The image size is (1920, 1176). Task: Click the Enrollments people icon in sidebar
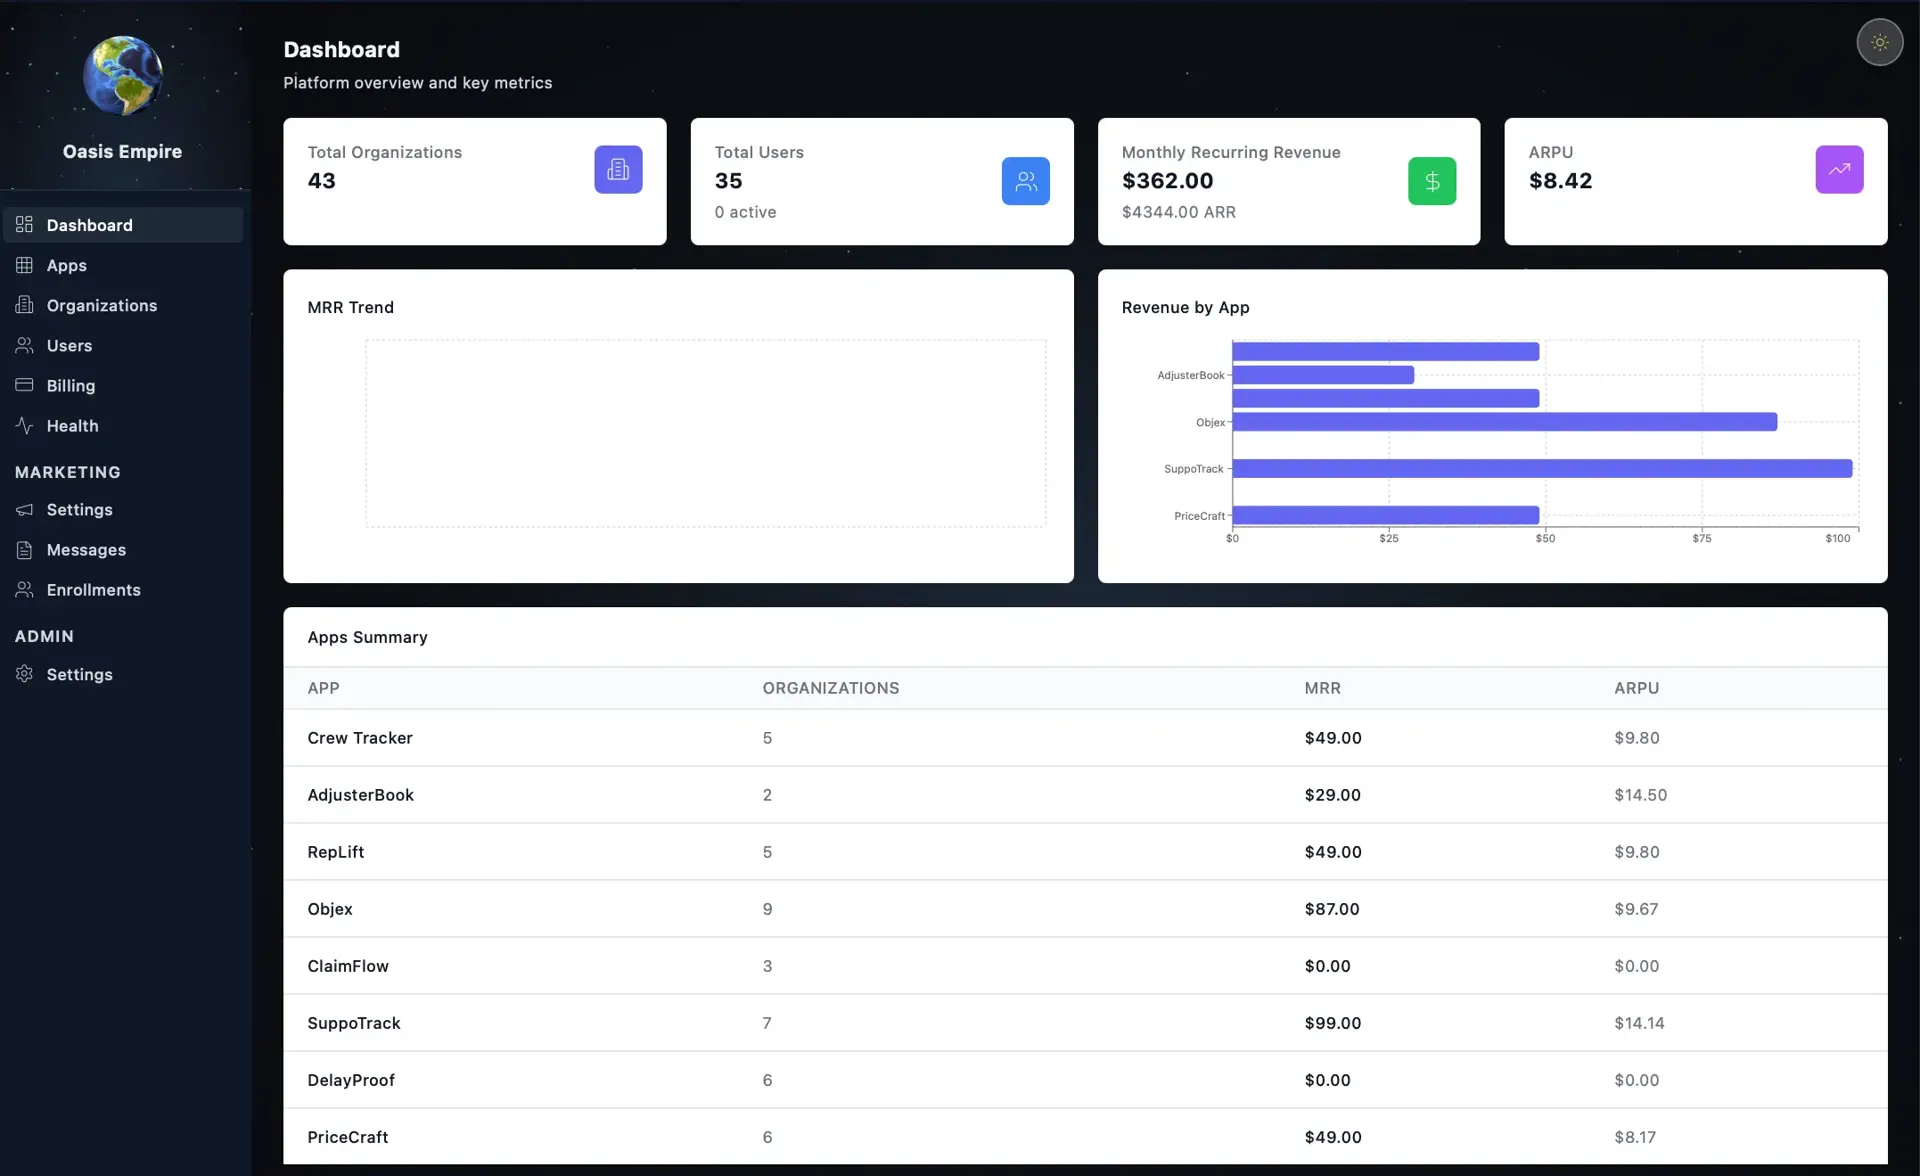pos(25,590)
